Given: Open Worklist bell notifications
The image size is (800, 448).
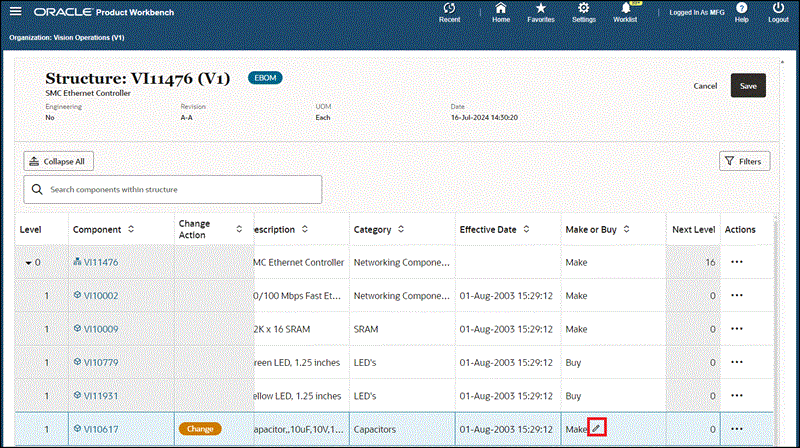Looking at the screenshot, I should tap(626, 8).
